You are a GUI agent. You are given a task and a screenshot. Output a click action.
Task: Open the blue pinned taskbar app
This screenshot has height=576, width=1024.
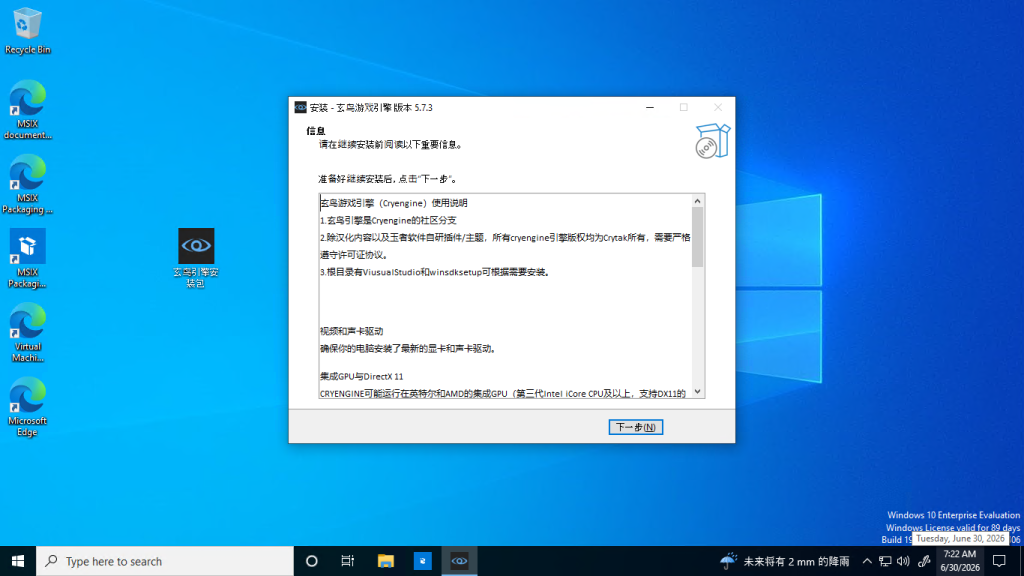(x=423, y=561)
